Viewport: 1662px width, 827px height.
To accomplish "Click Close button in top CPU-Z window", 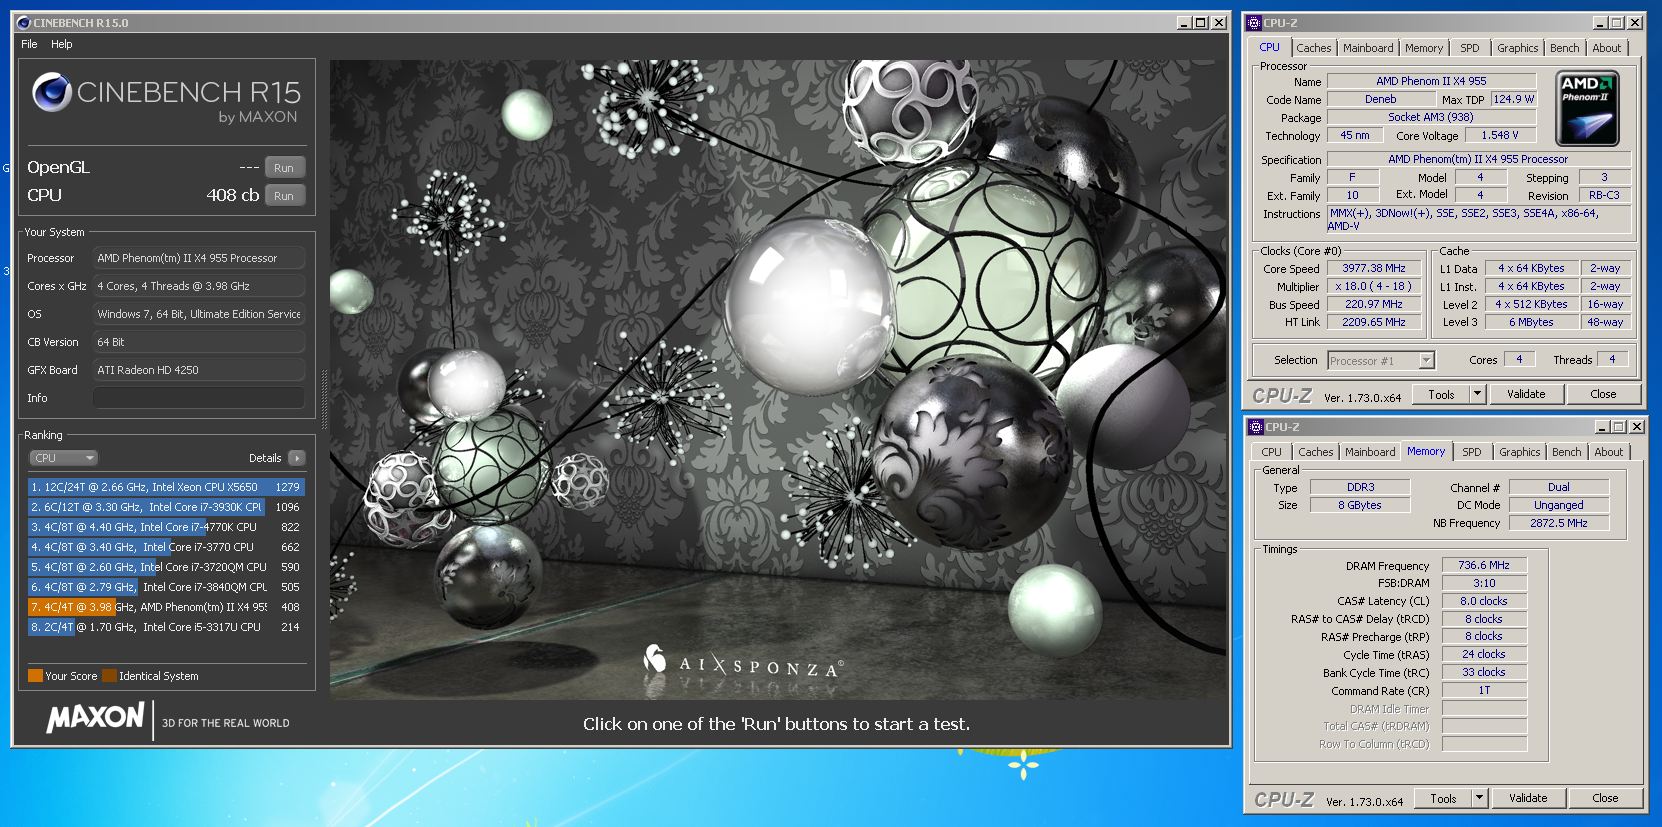I will click(x=1603, y=394).
